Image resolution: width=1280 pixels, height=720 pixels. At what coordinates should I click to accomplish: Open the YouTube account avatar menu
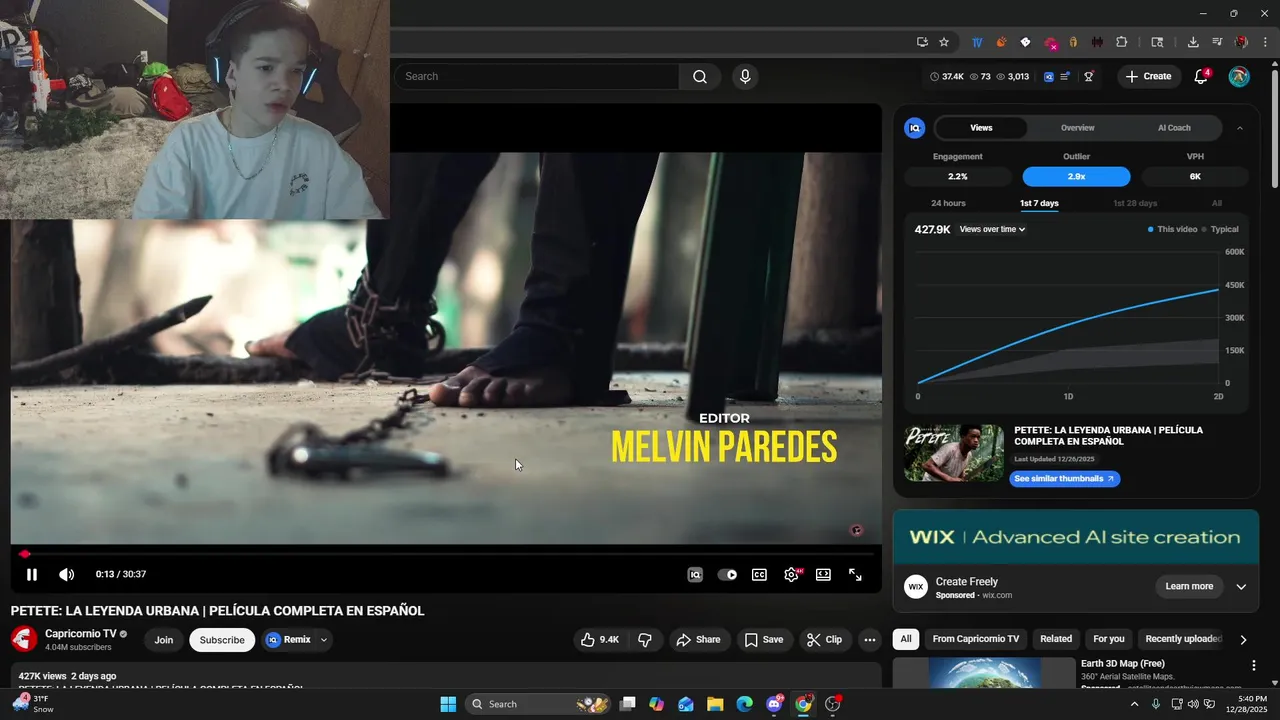[1239, 77]
